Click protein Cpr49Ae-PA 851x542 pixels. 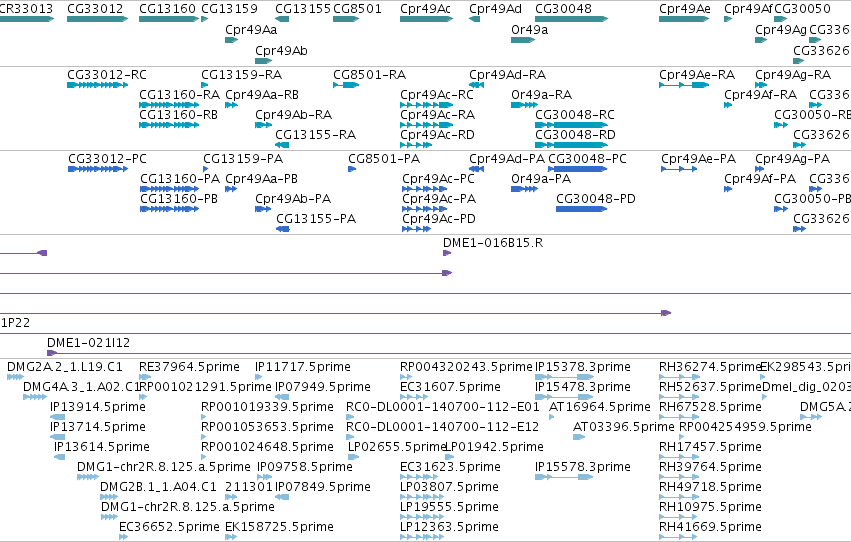(x=698, y=159)
